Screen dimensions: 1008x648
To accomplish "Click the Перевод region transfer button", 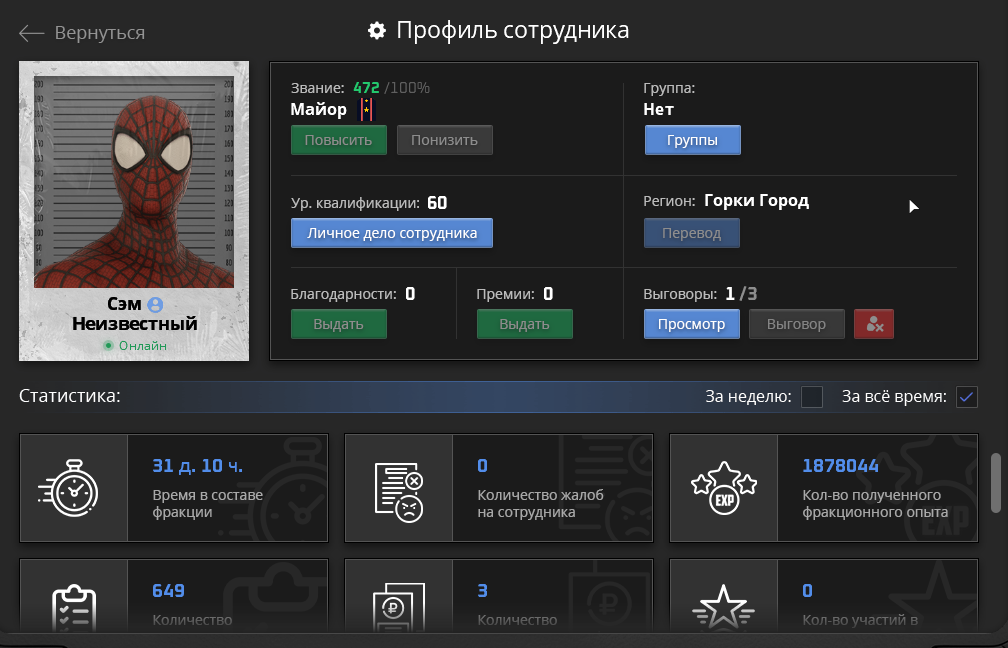I will (692, 233).
